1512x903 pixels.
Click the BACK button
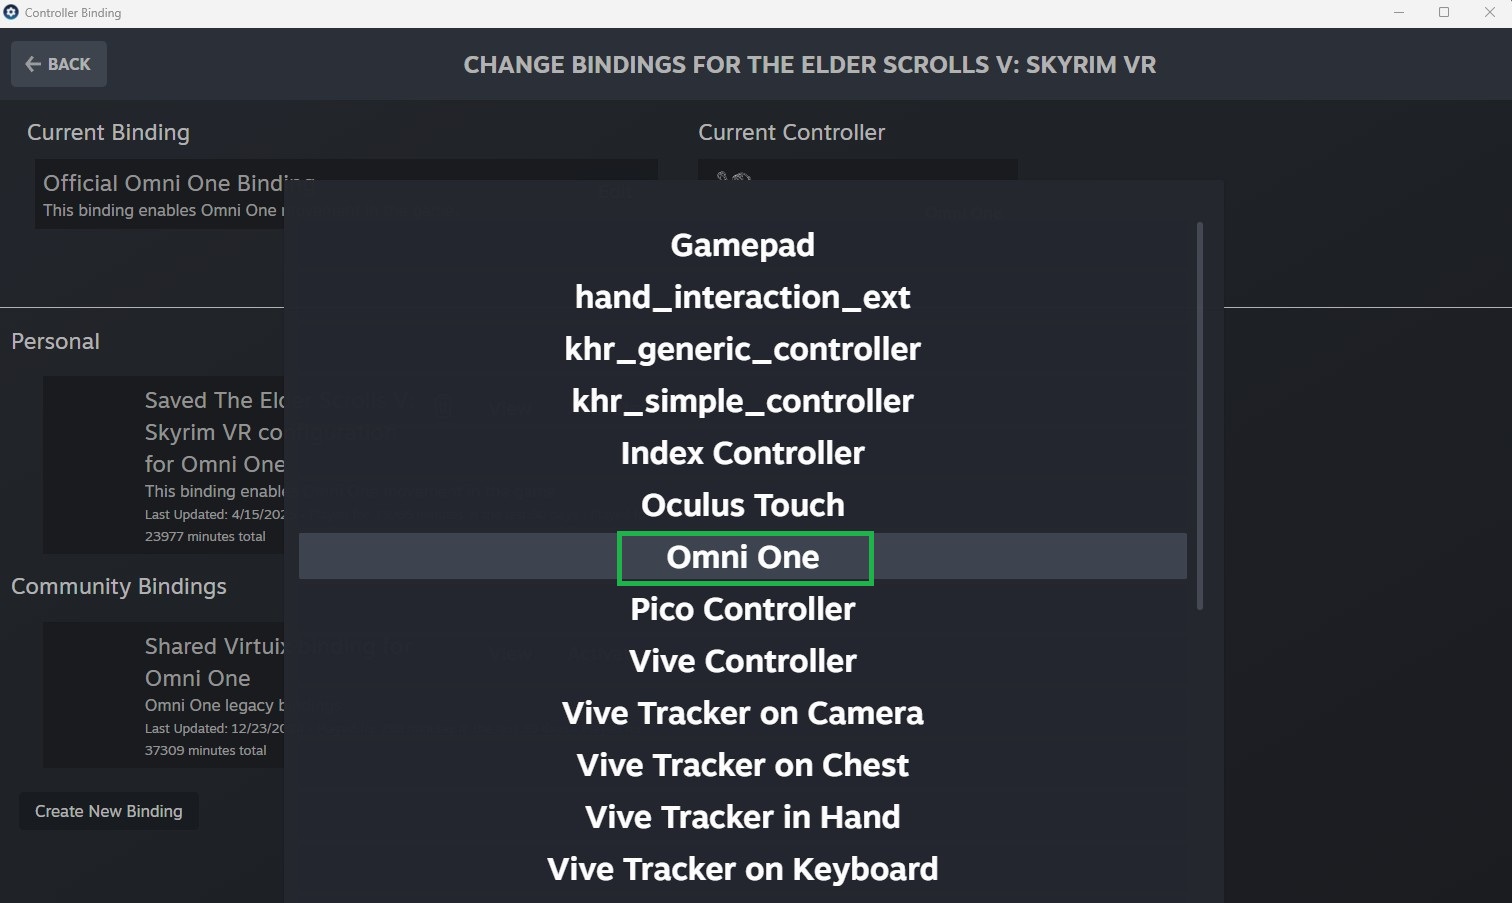58,63
